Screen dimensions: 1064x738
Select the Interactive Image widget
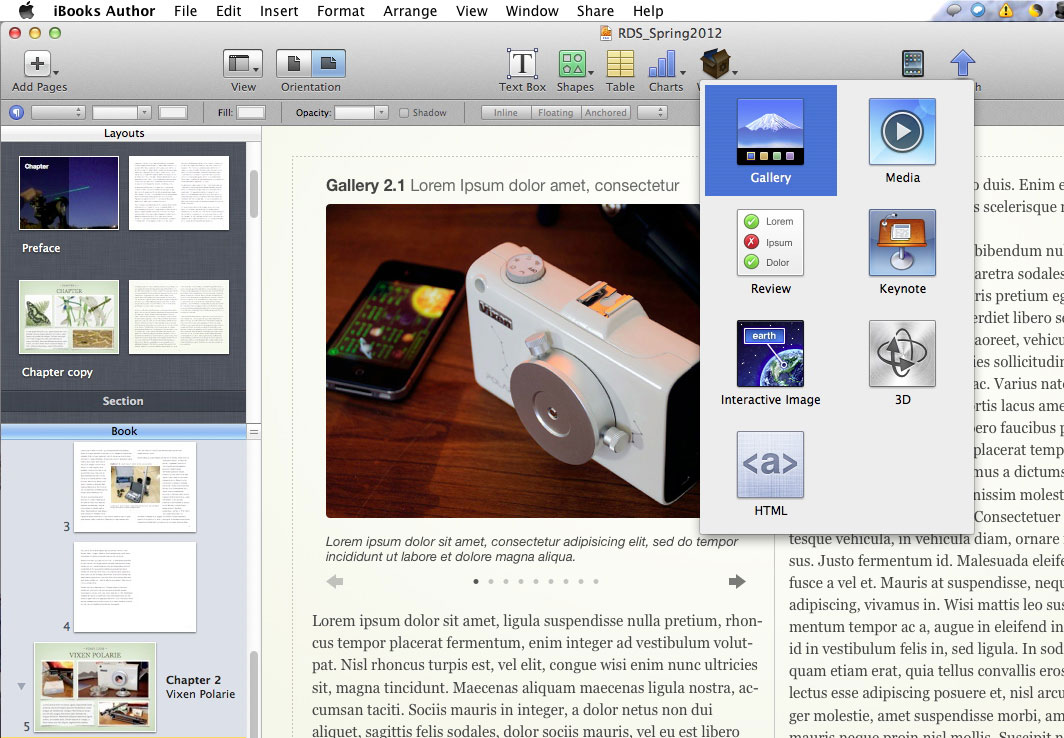click(770, 363)
